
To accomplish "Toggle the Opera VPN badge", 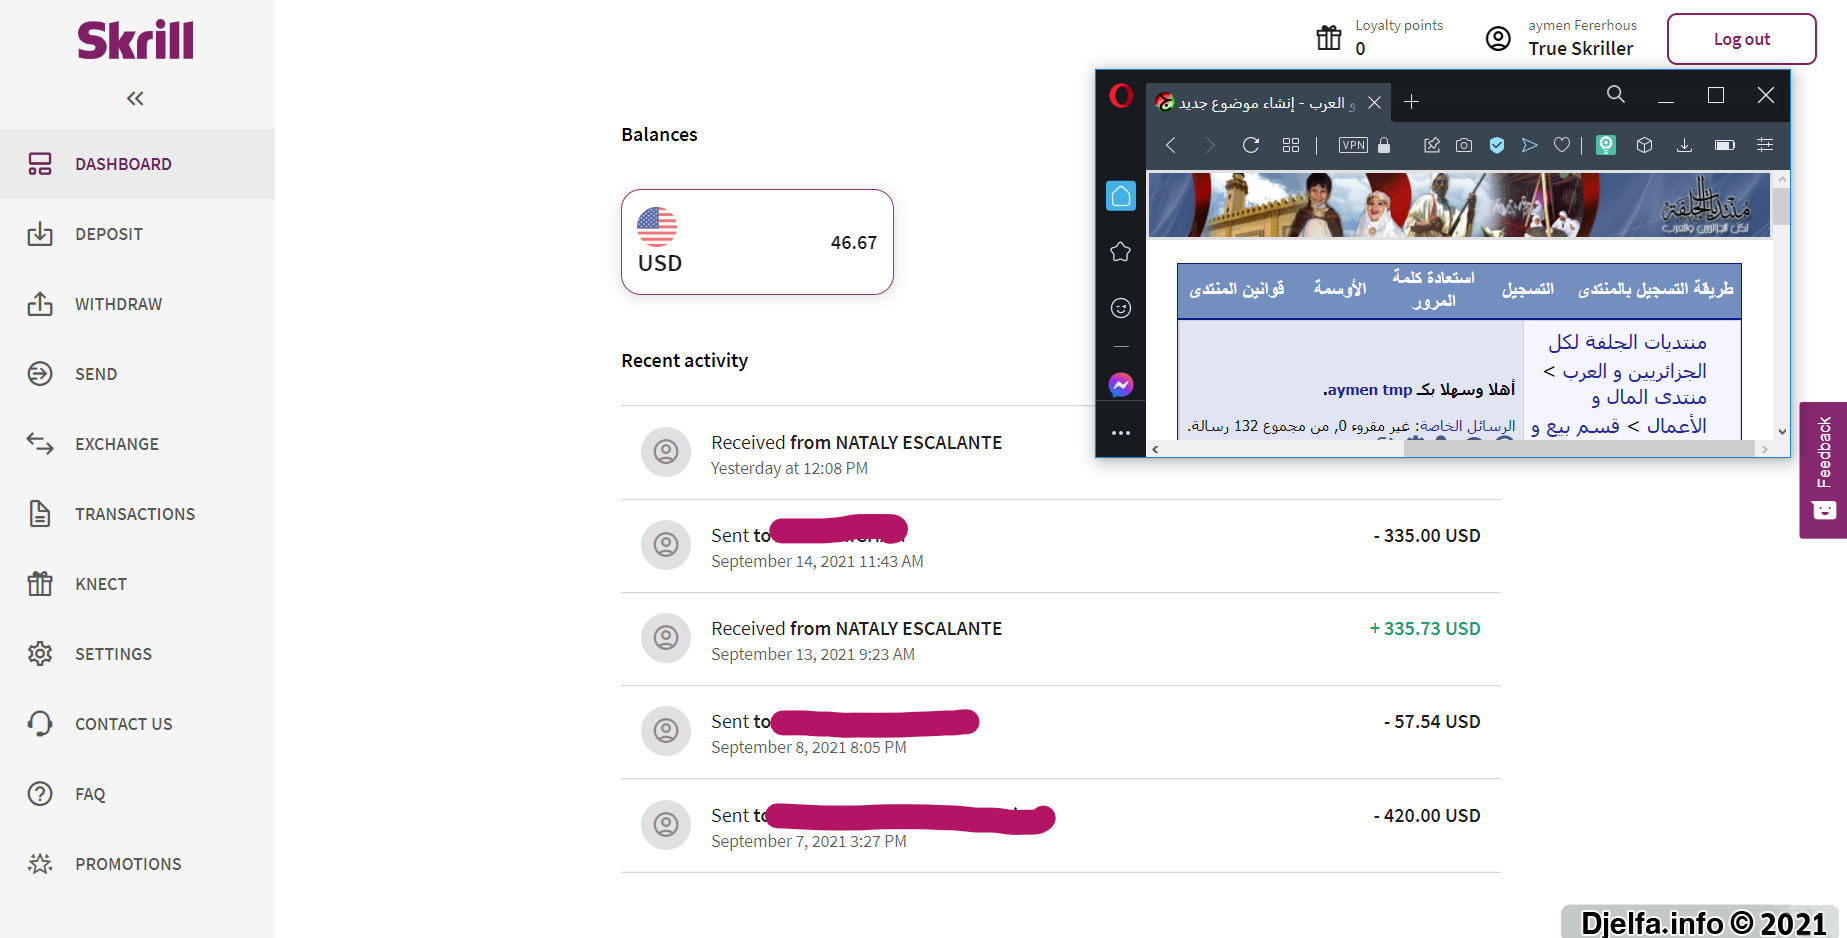I will coord(1353,145).
